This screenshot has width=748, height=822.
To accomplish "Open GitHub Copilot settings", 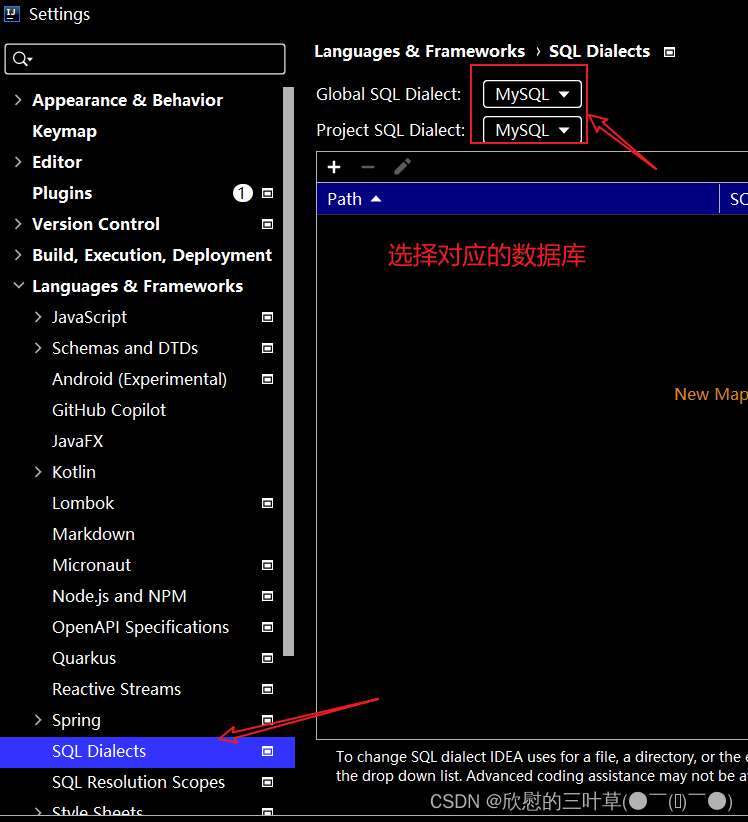I will pyautogui.click(x=109, y=410).
